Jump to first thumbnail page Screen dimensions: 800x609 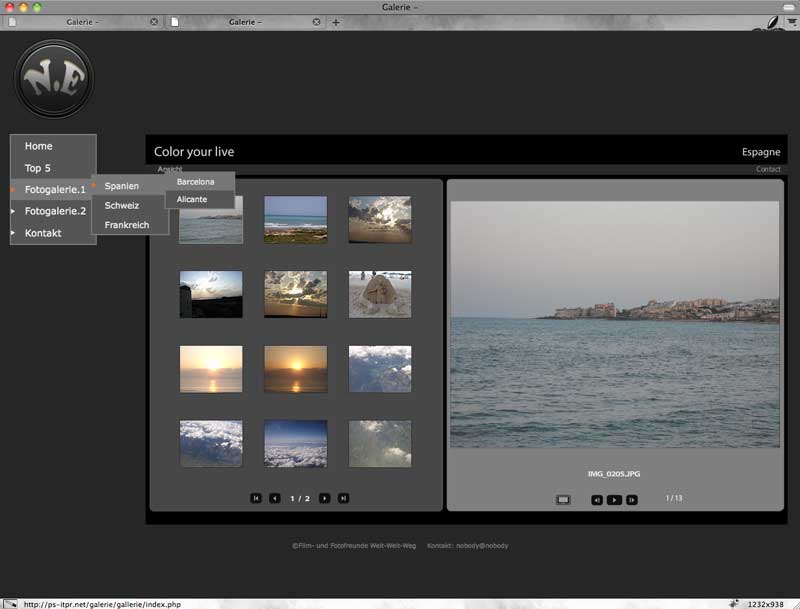pos(256,498)
